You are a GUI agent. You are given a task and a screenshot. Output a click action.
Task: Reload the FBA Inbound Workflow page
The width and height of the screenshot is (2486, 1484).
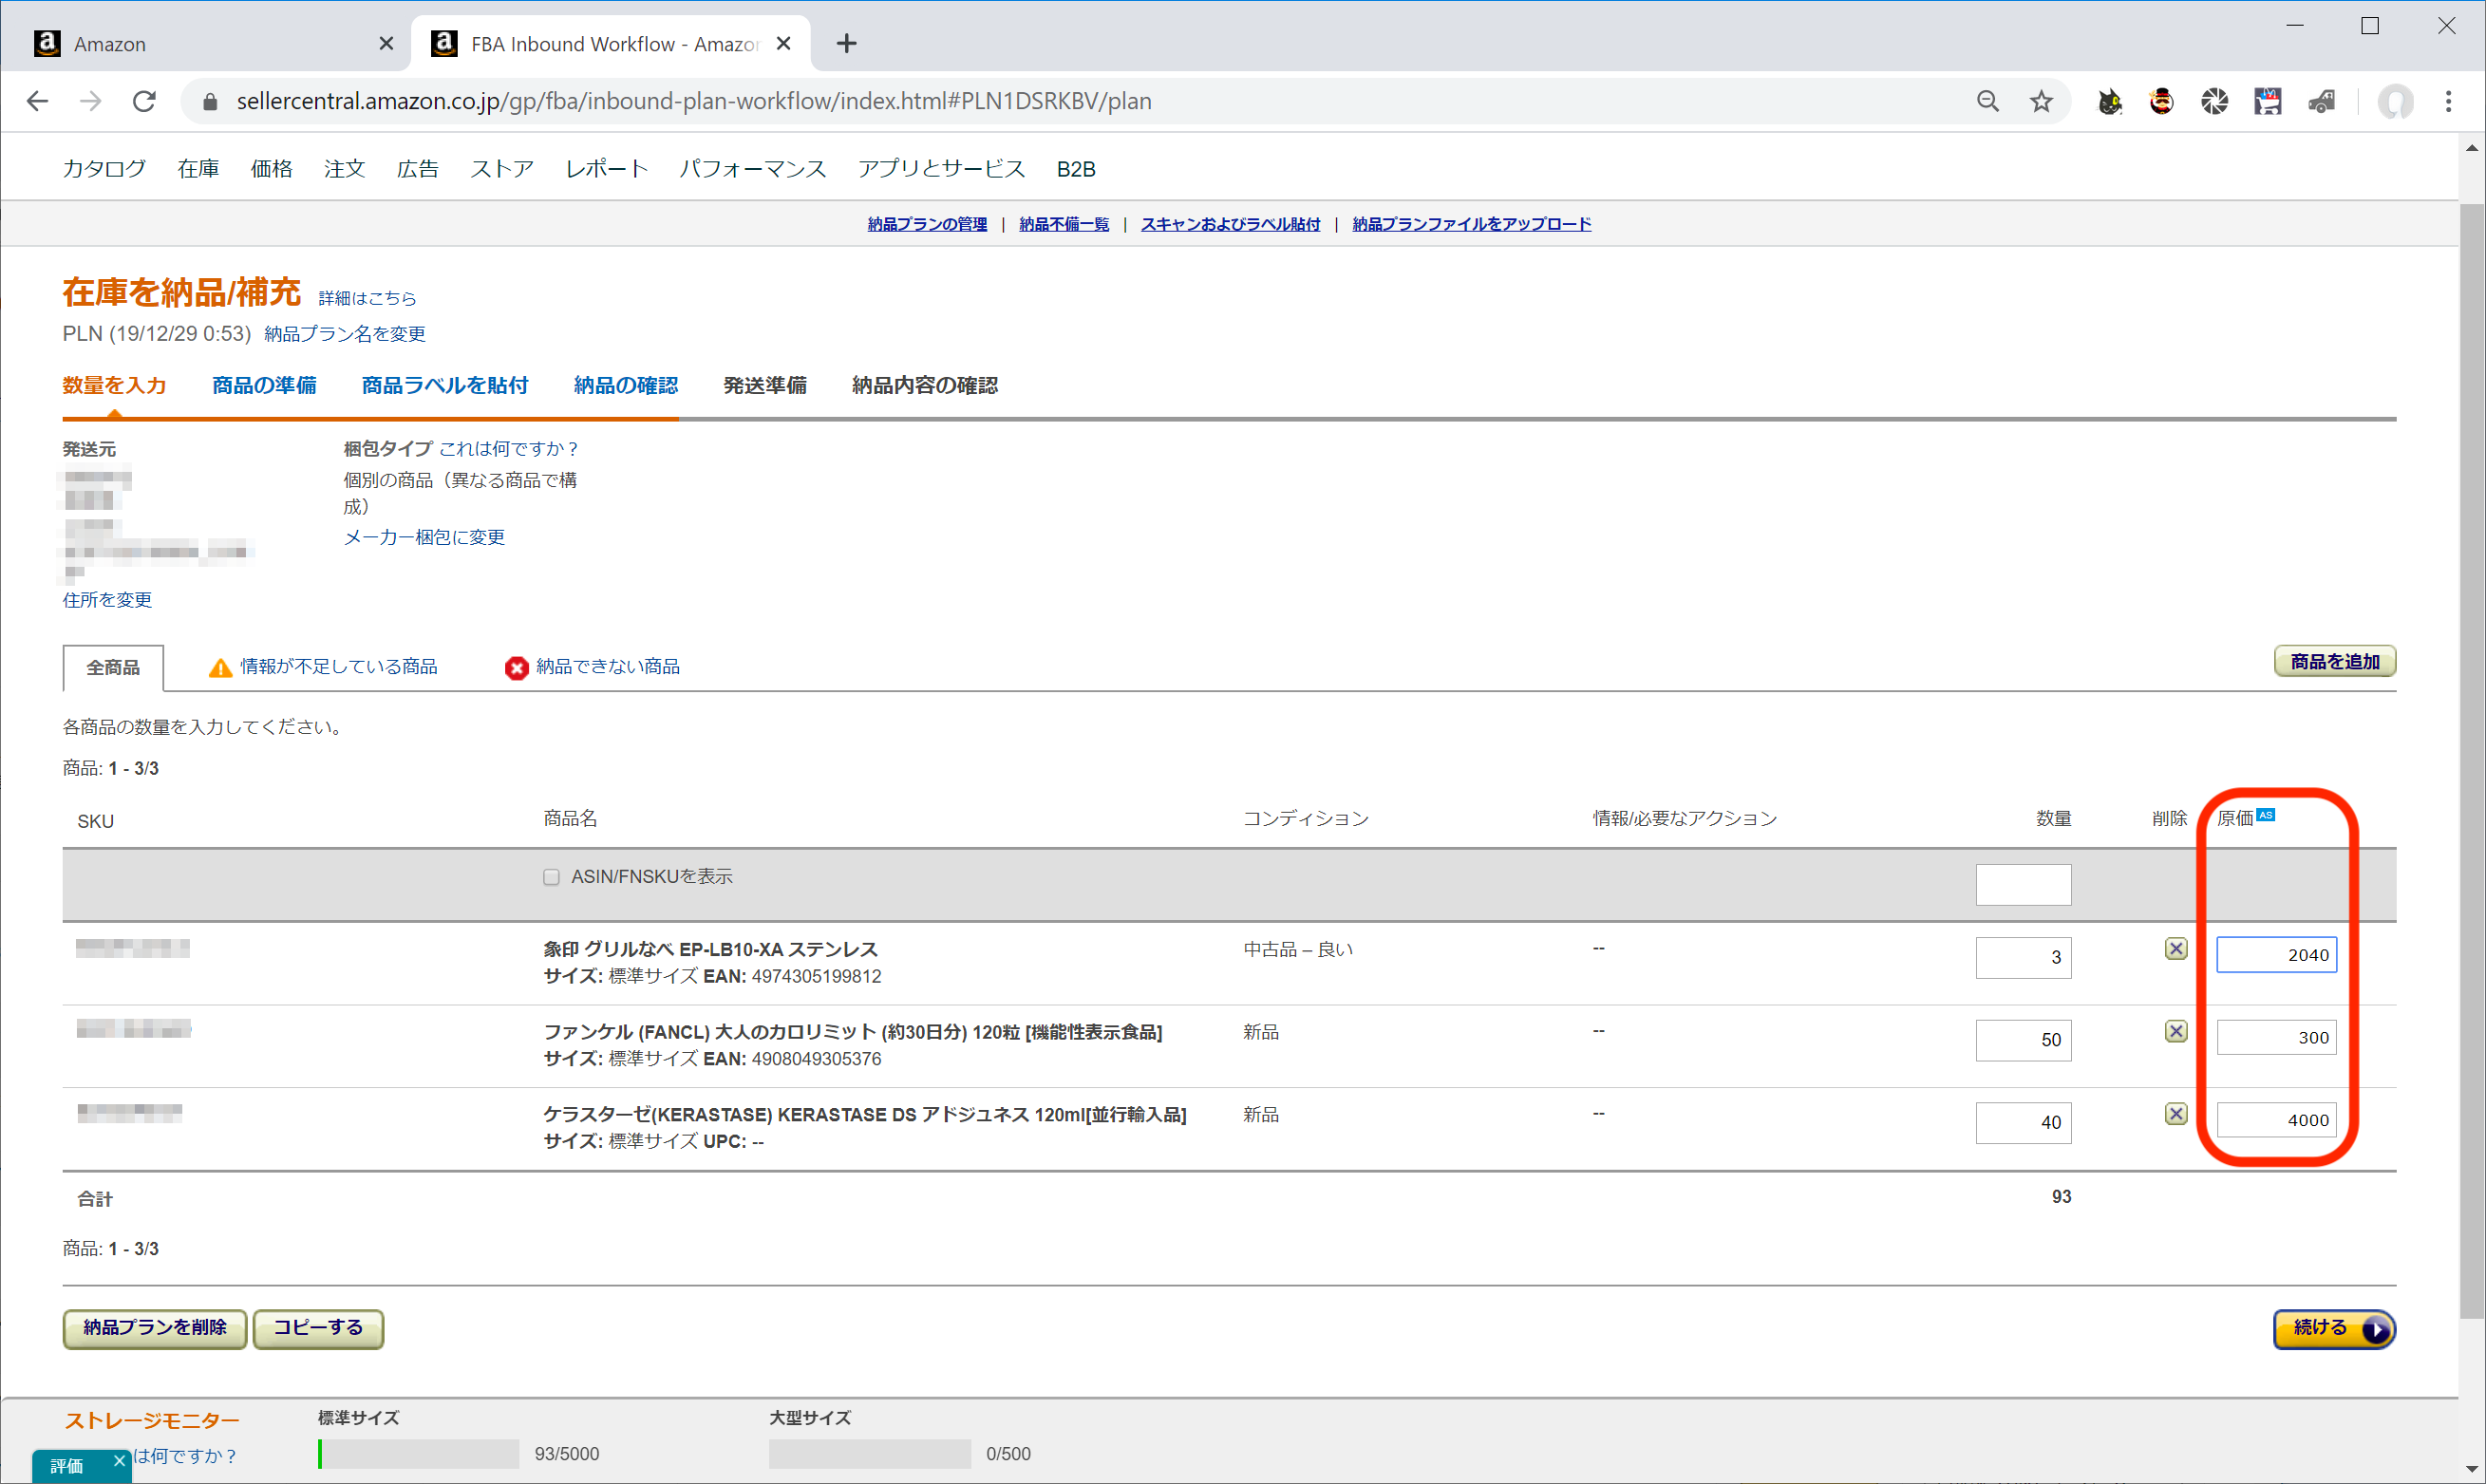click(144, 101)
